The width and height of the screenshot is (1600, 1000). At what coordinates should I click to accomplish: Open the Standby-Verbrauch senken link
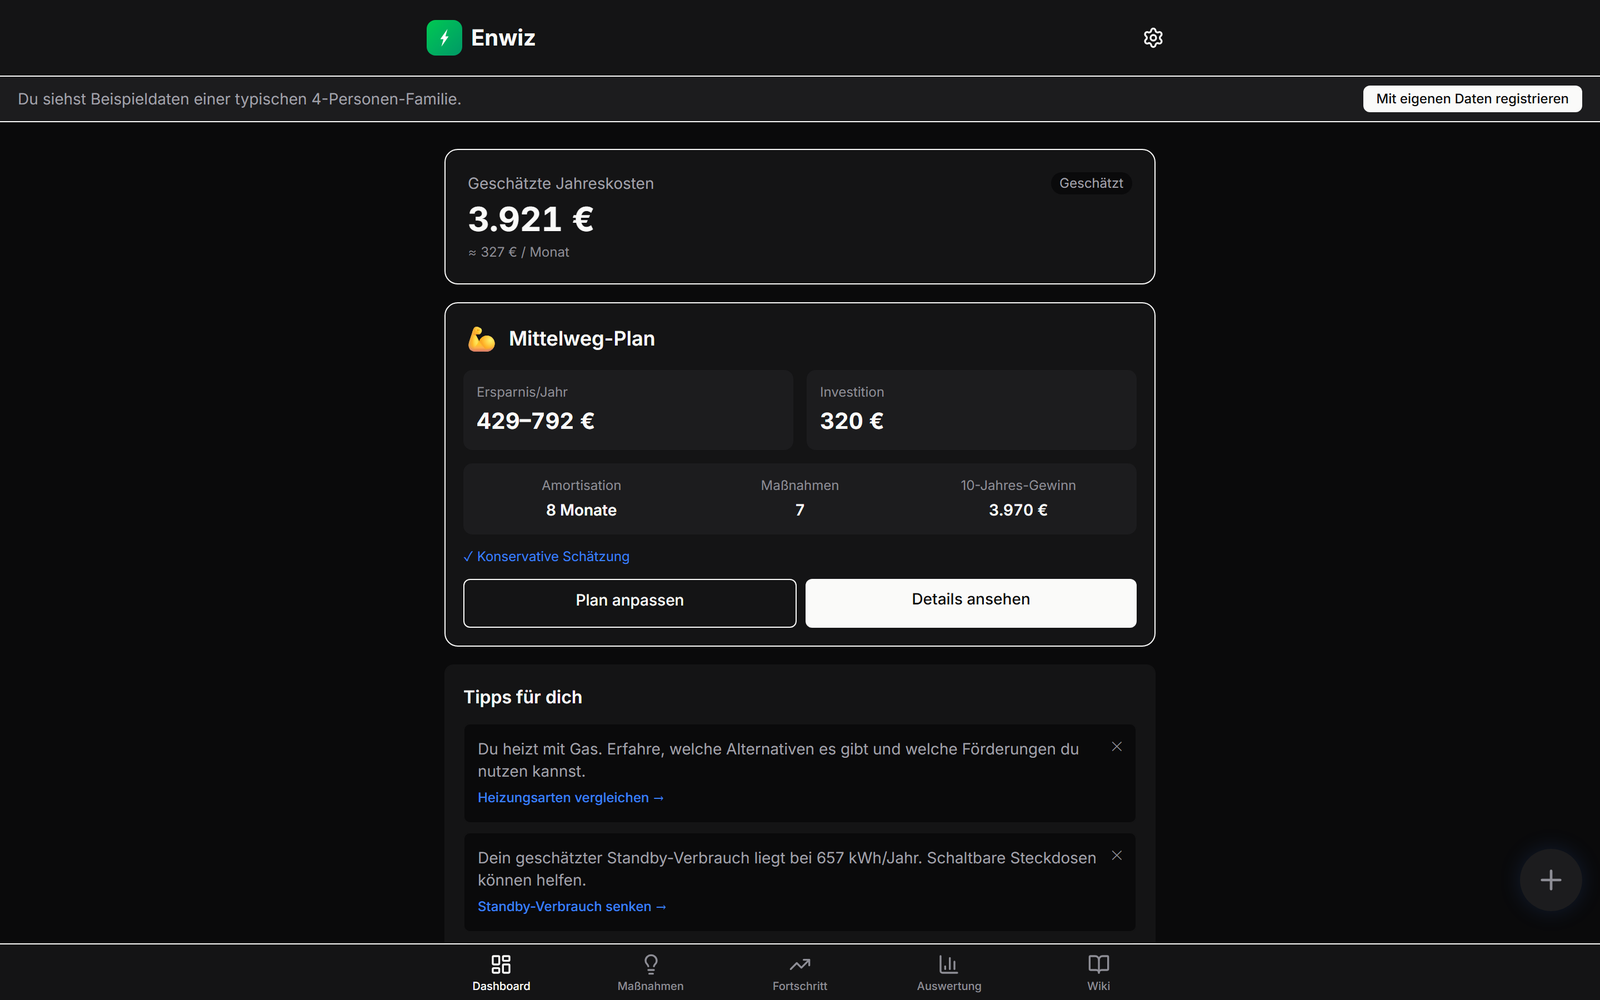coord(572,907)
